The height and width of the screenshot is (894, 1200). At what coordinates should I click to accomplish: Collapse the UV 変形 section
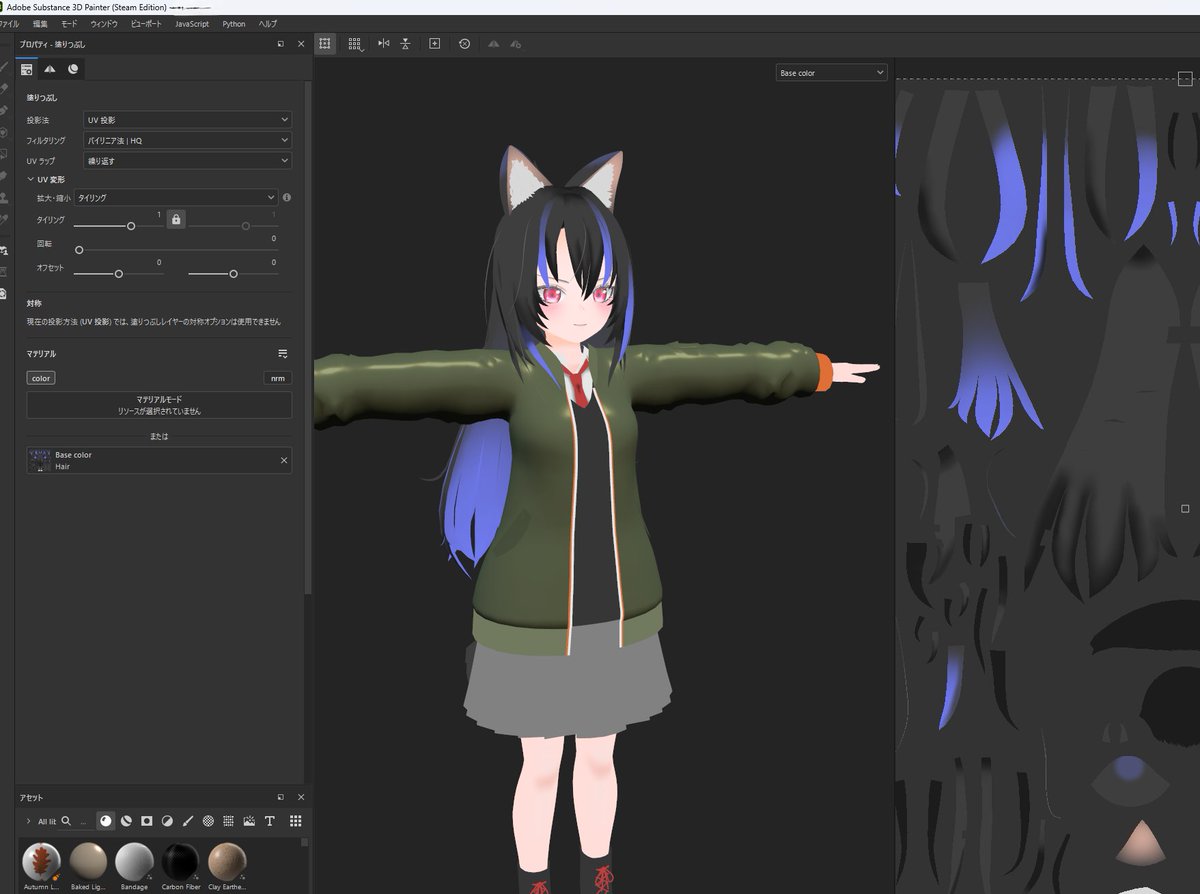32,179
